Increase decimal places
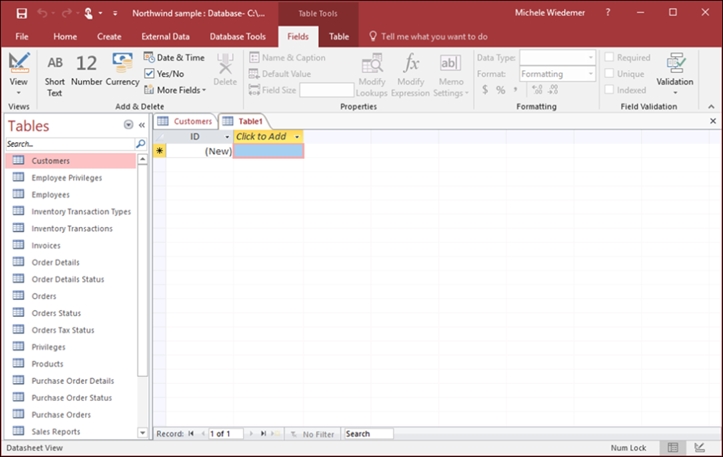723x457 pixels. coord(537,90)
